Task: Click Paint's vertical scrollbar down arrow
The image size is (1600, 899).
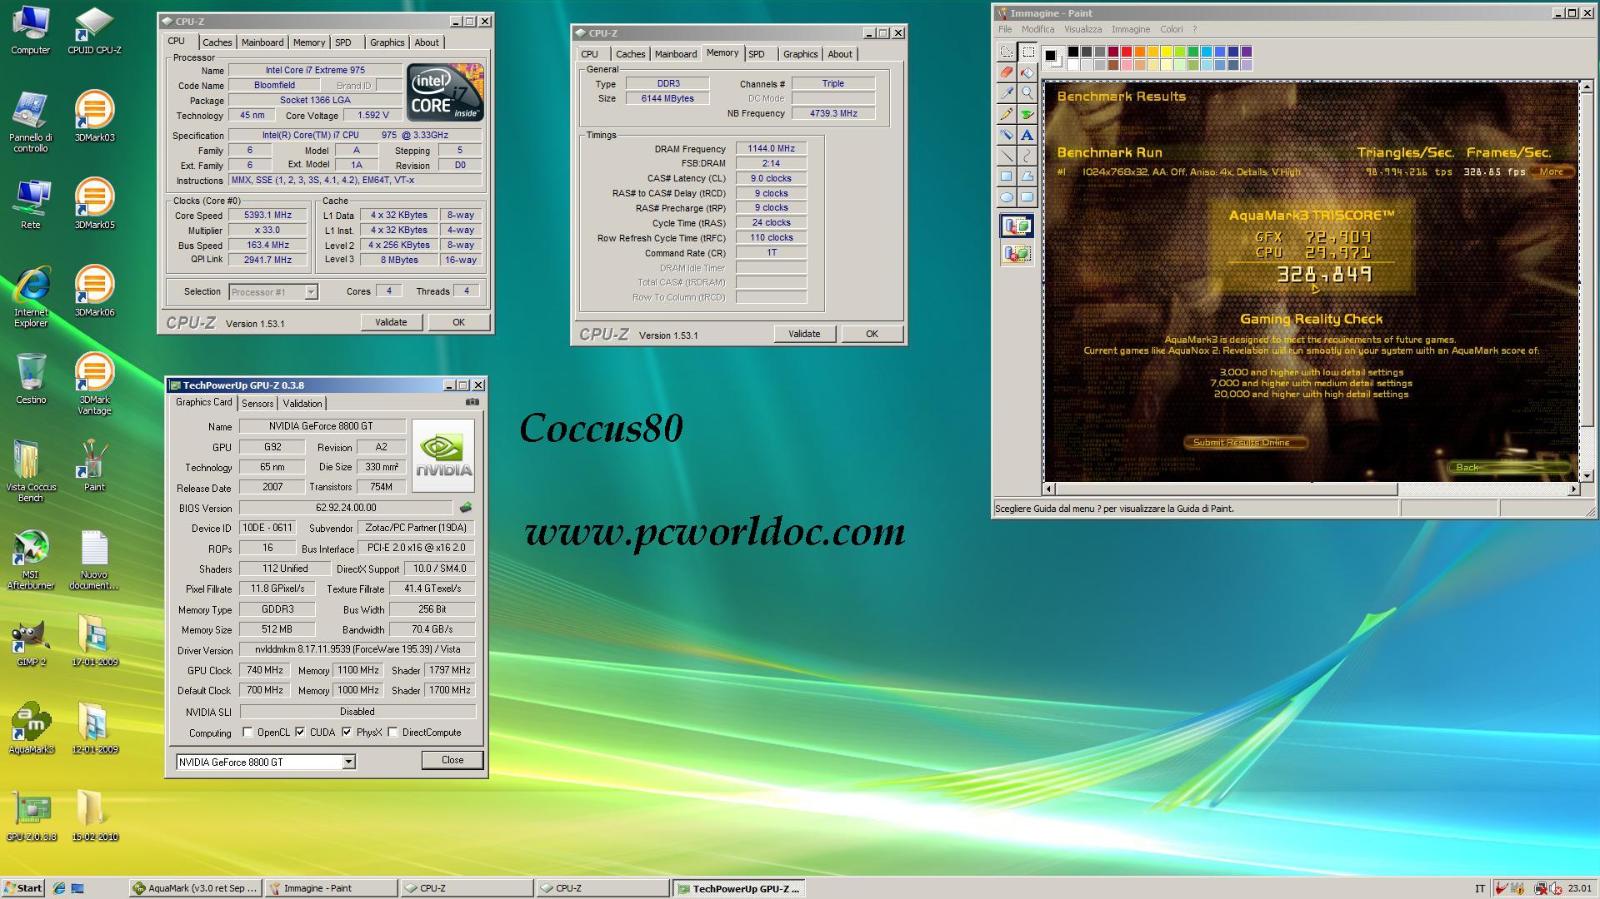Action: [x=1586, y=475]
